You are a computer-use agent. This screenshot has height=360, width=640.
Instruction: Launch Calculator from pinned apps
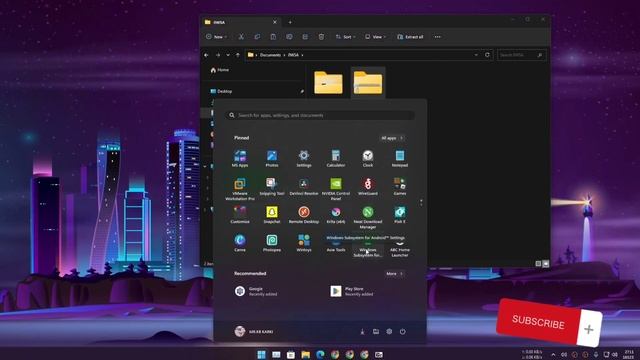336,158
